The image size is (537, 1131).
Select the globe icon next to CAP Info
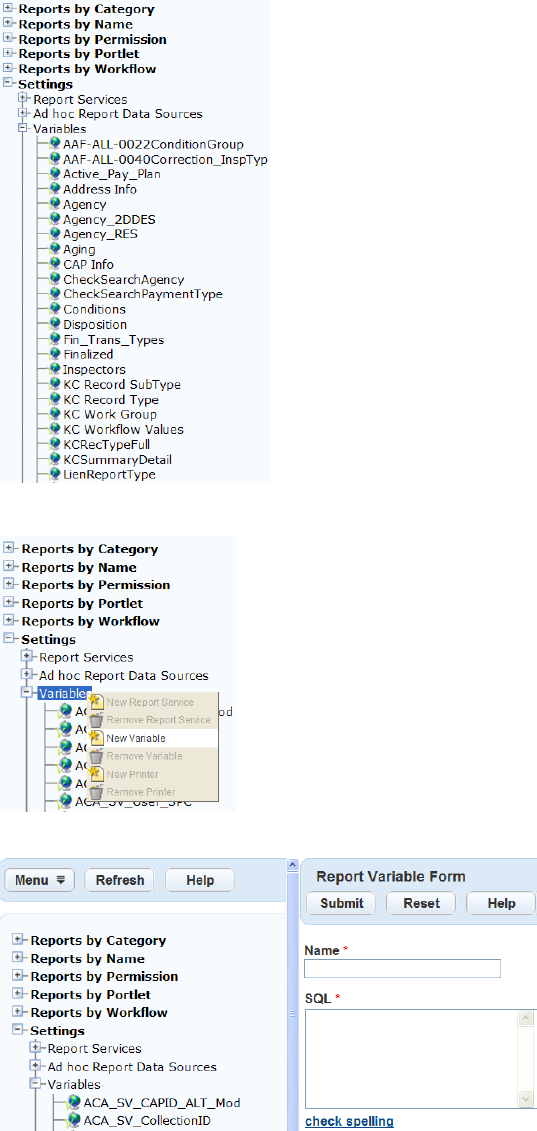click(55, 264)
